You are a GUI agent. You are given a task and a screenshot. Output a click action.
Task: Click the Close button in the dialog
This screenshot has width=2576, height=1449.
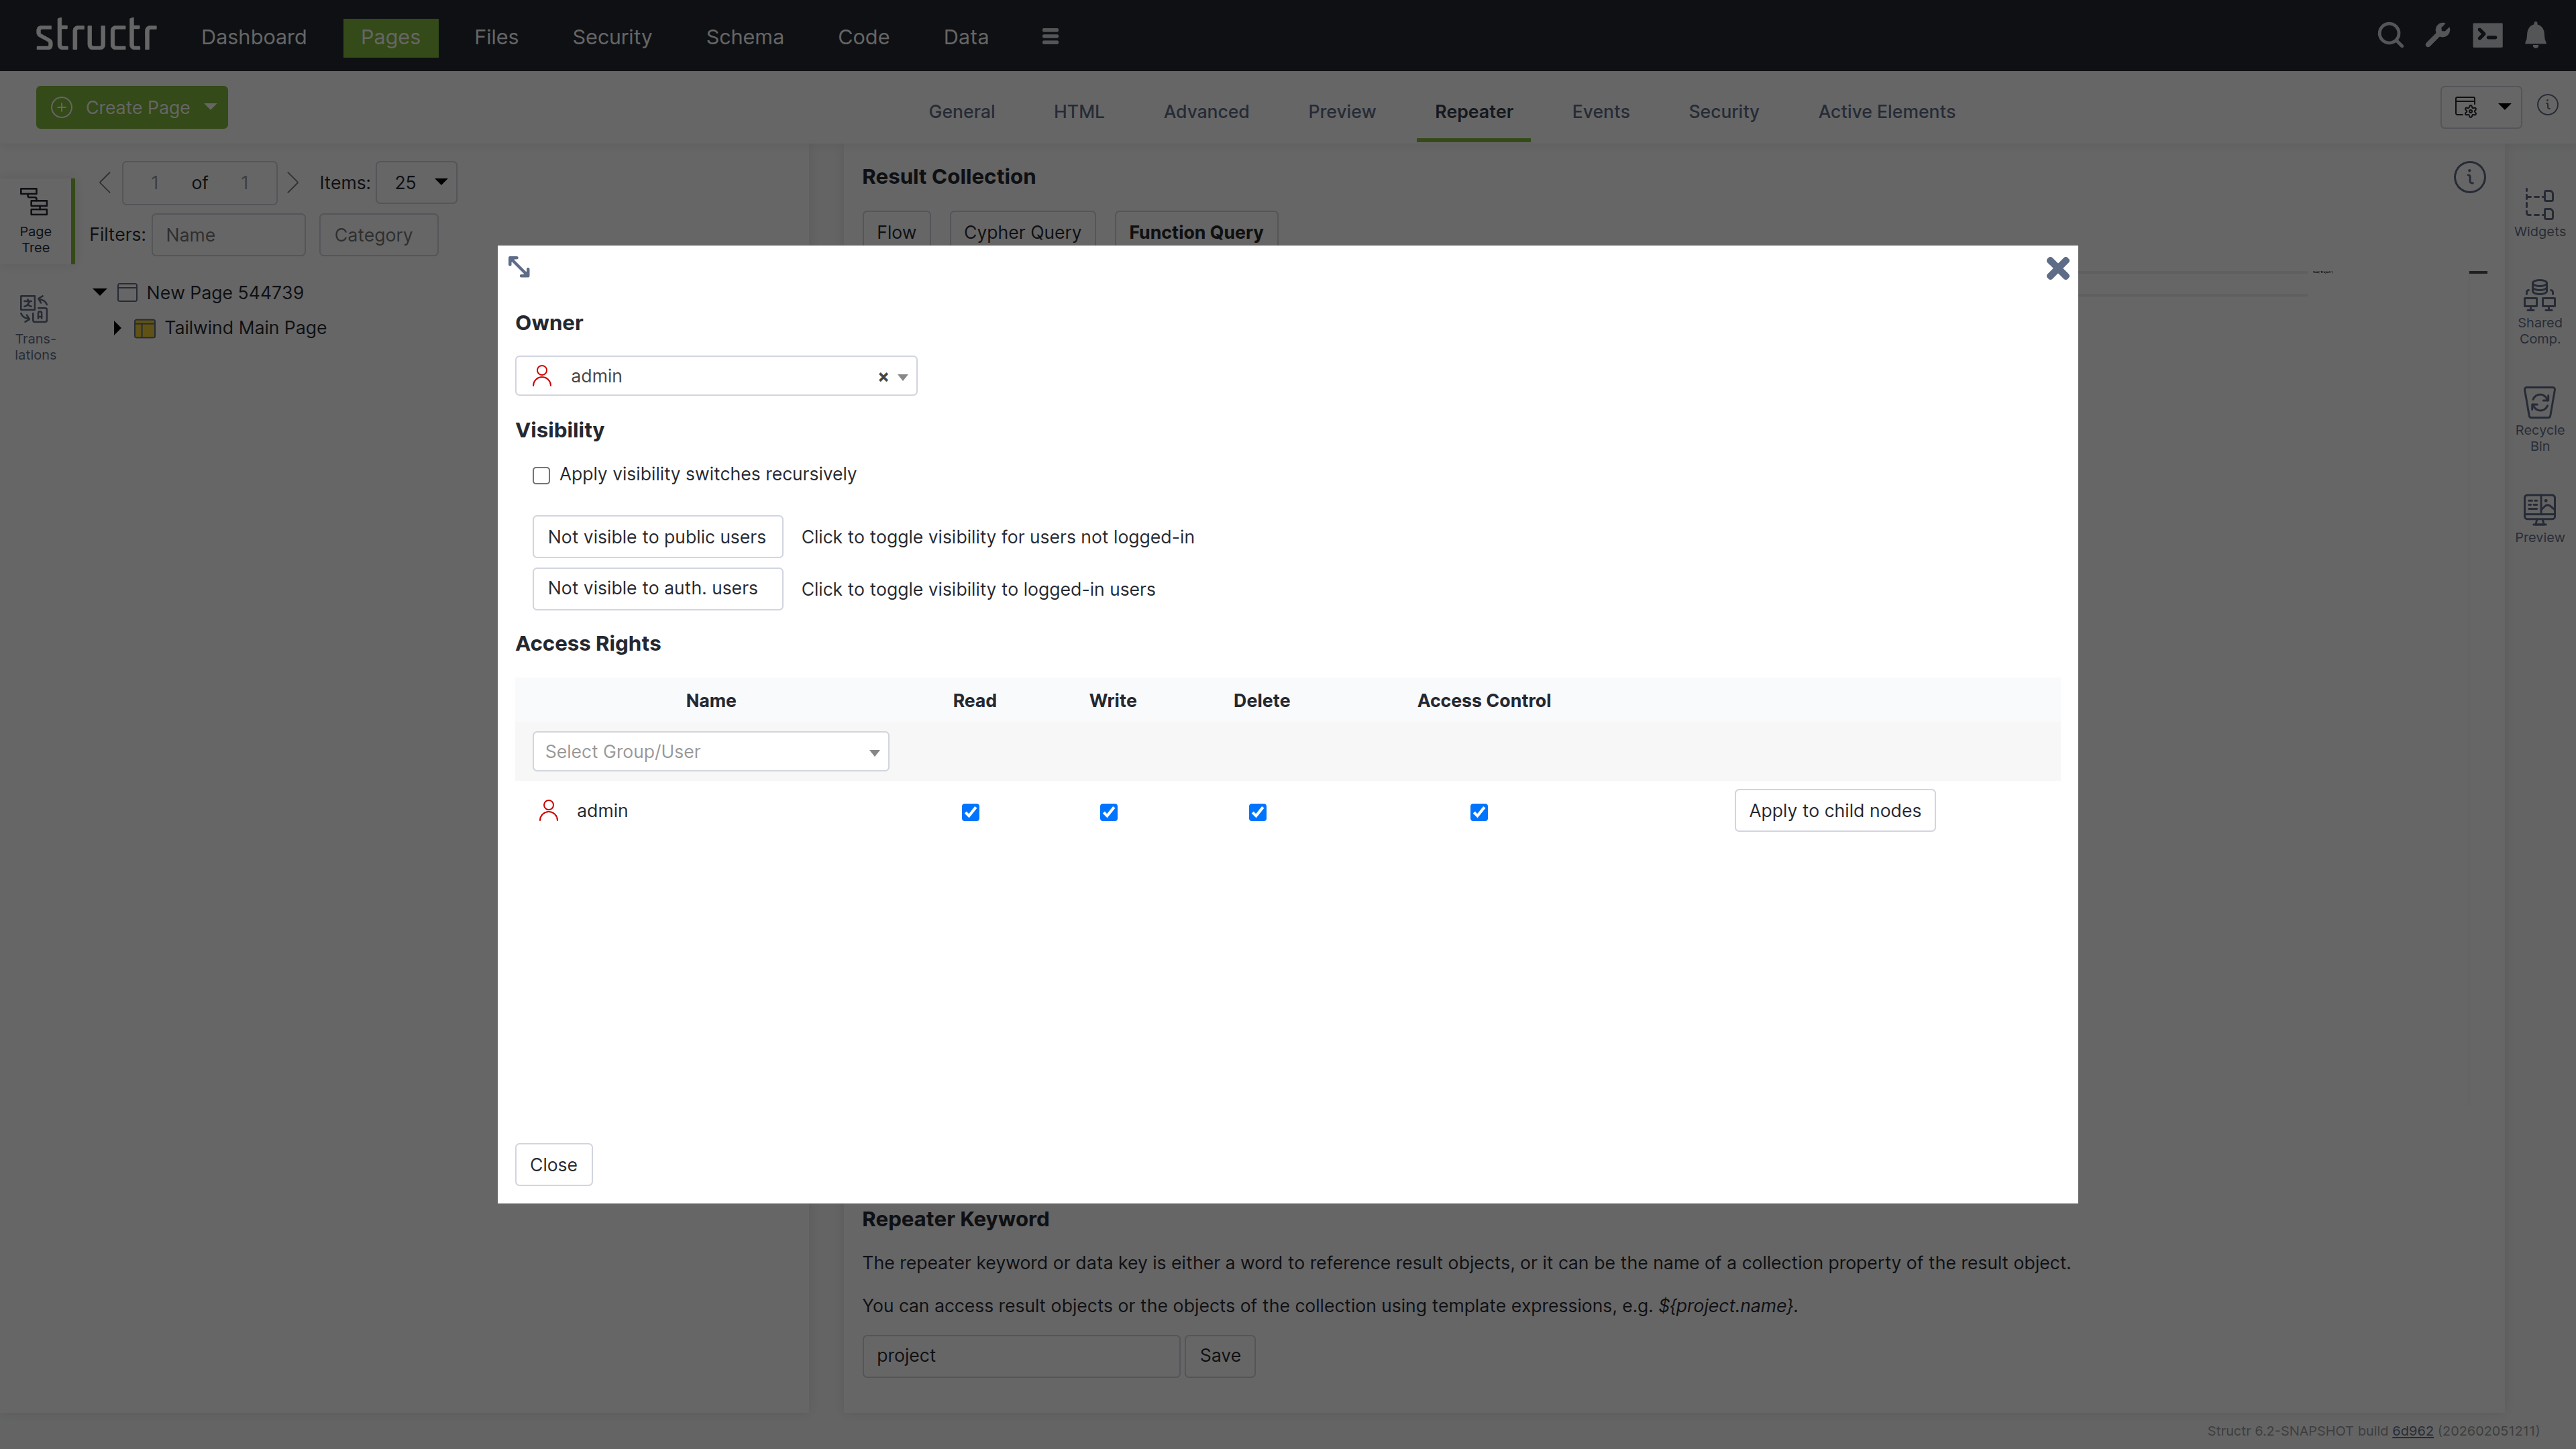[x=553, y=1165]
